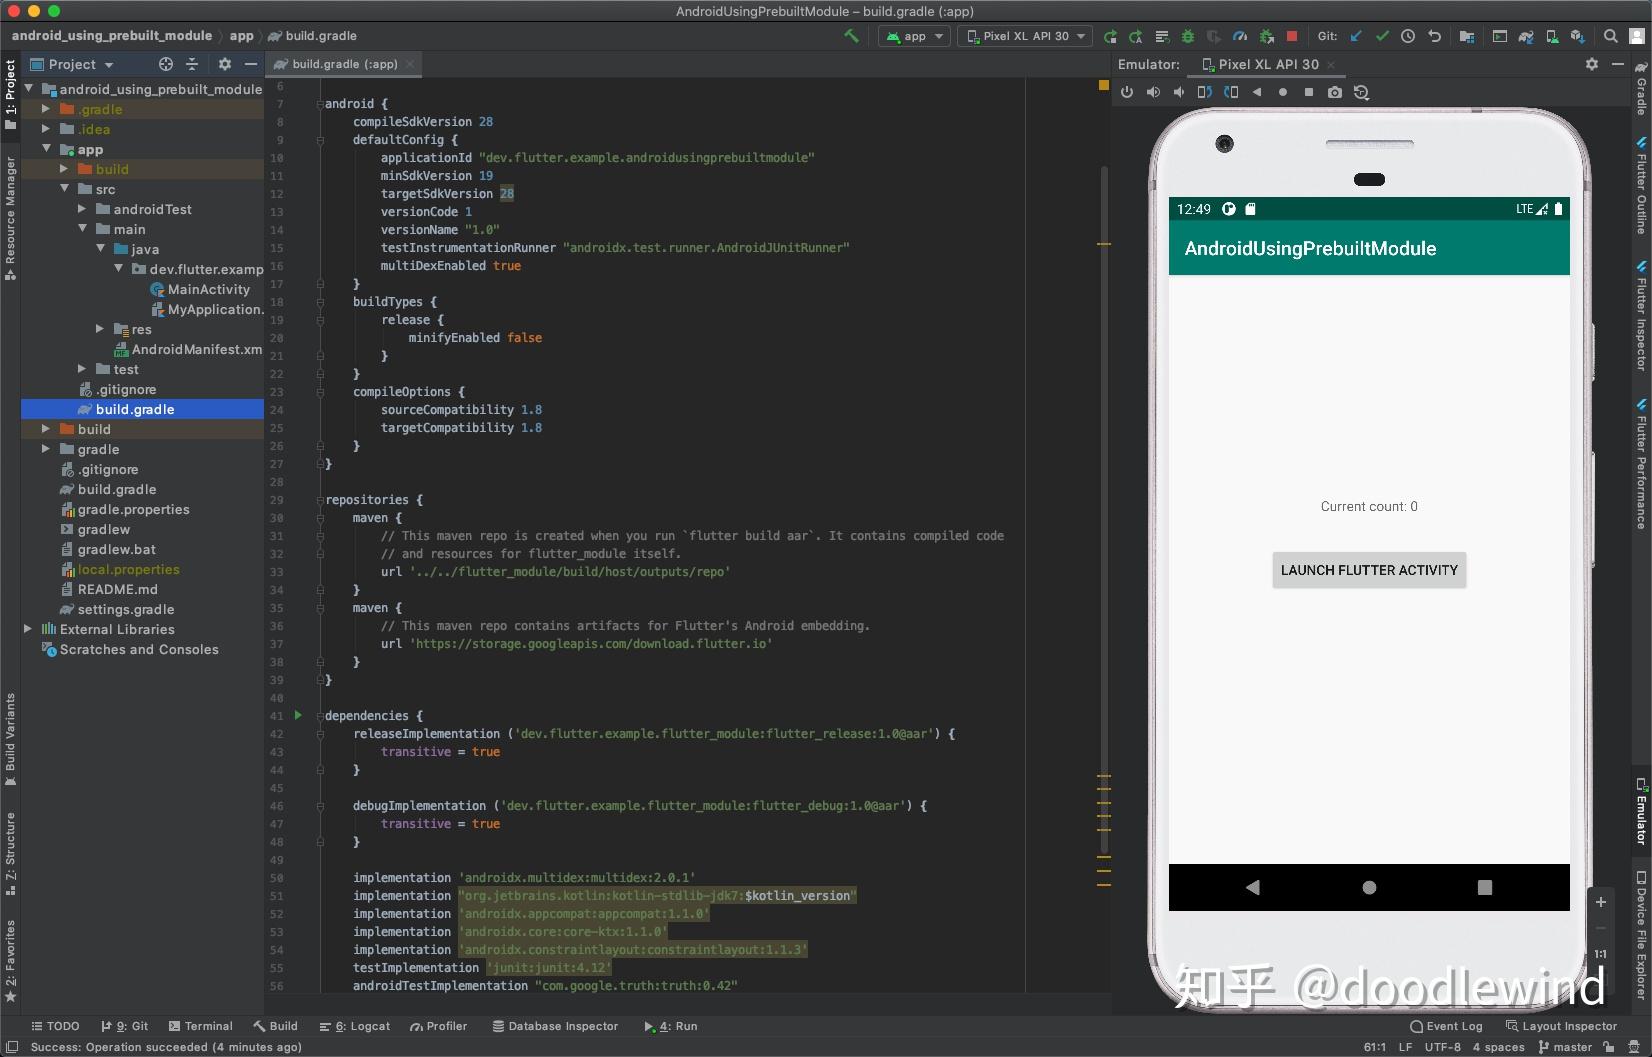Click Search Everywhere magnifier icon
This screenshot has width=1652, height=1057.
pos(1610,36)
